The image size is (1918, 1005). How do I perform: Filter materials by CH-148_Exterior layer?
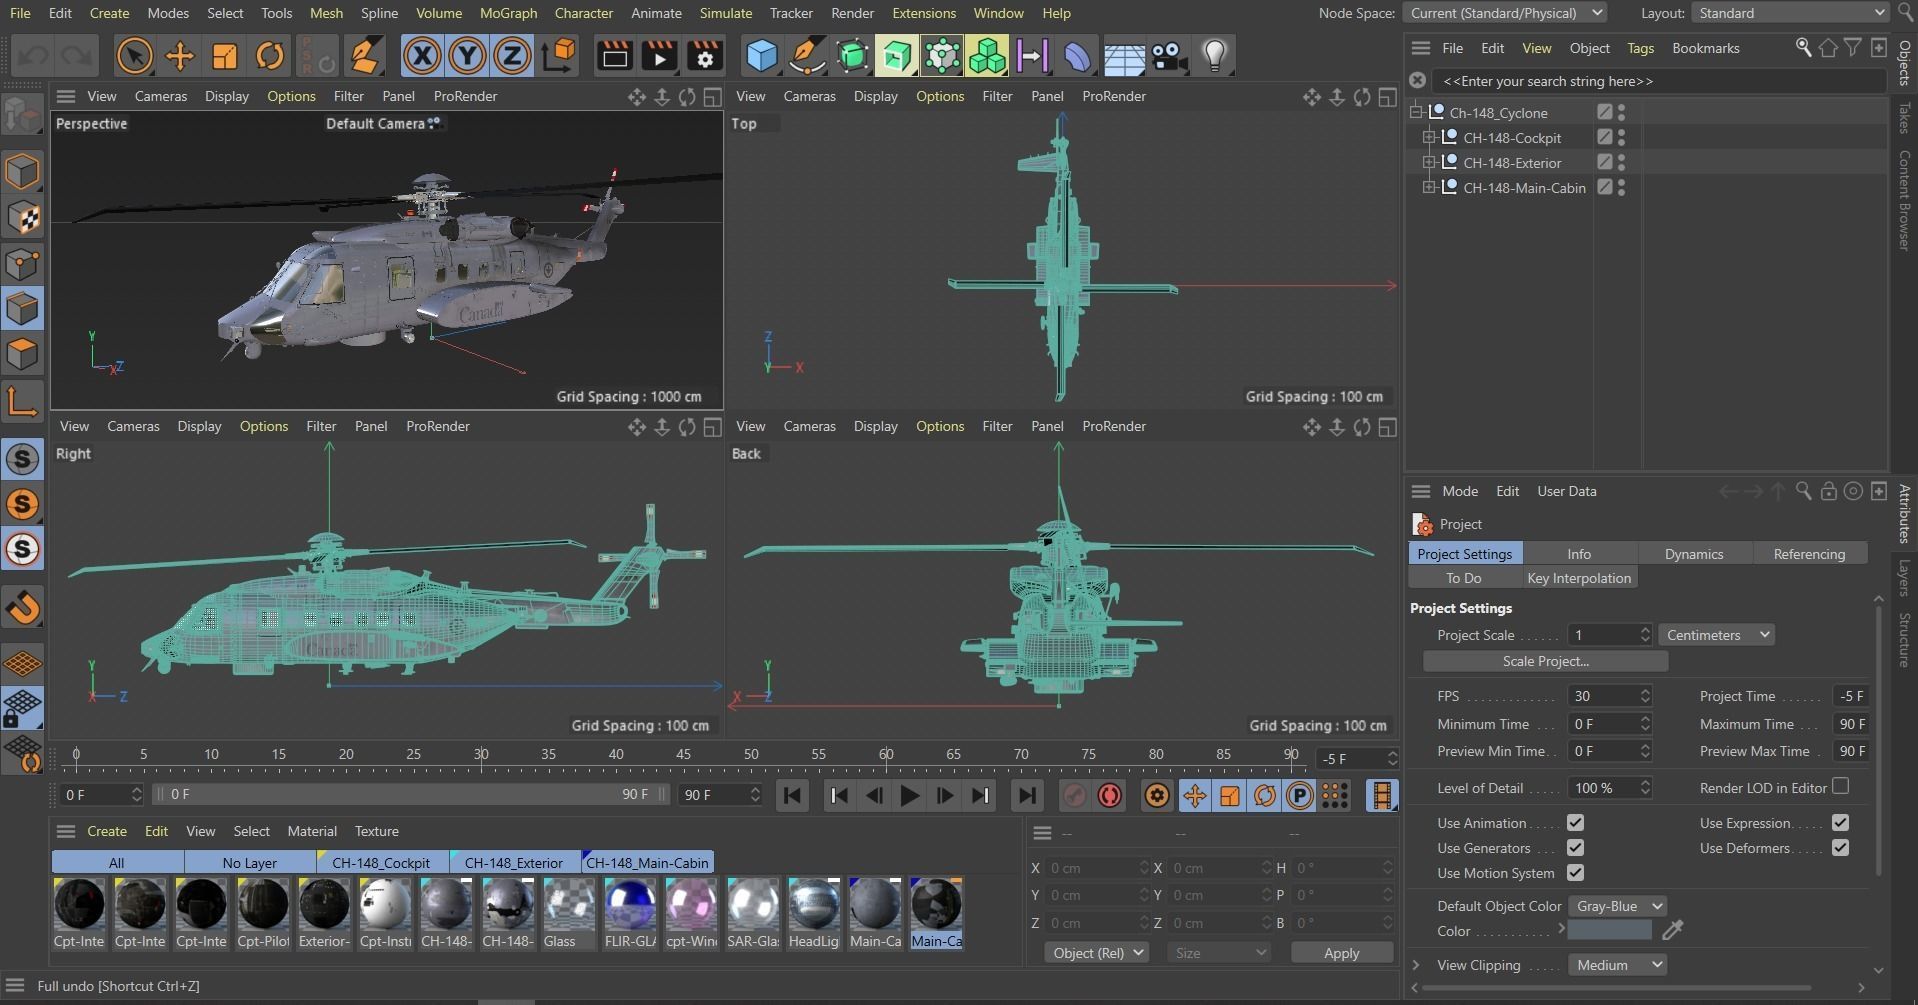pyautogui.click(x=514, y=862)
